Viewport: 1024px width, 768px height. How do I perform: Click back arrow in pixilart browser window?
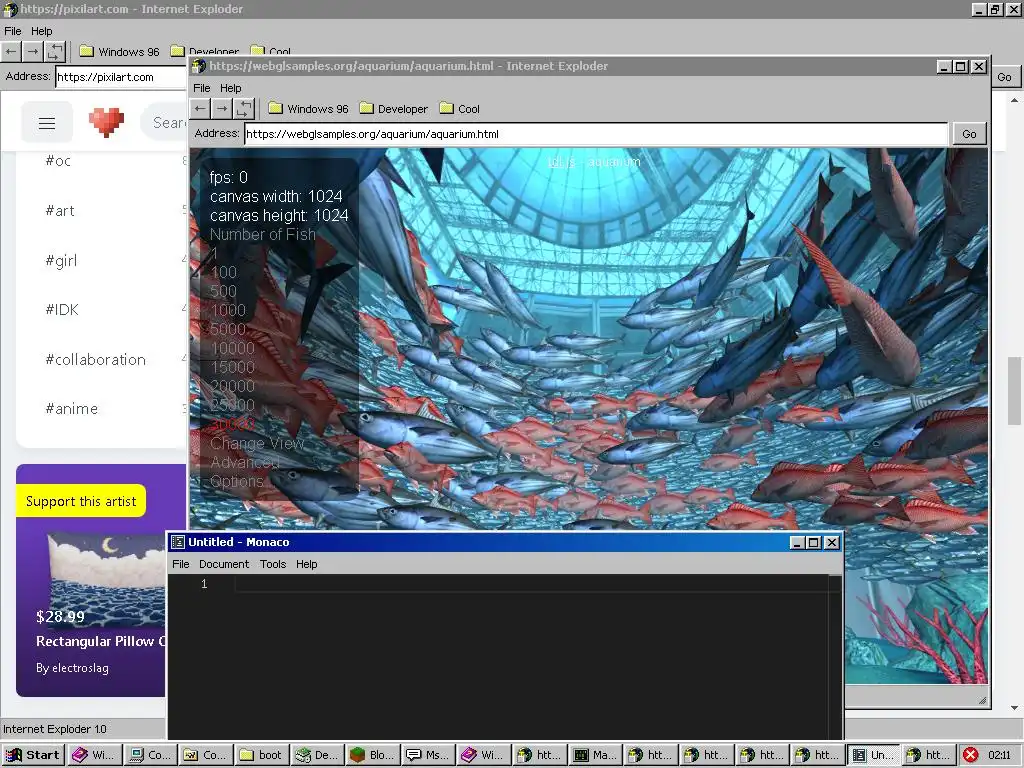(x=11, y=51)
